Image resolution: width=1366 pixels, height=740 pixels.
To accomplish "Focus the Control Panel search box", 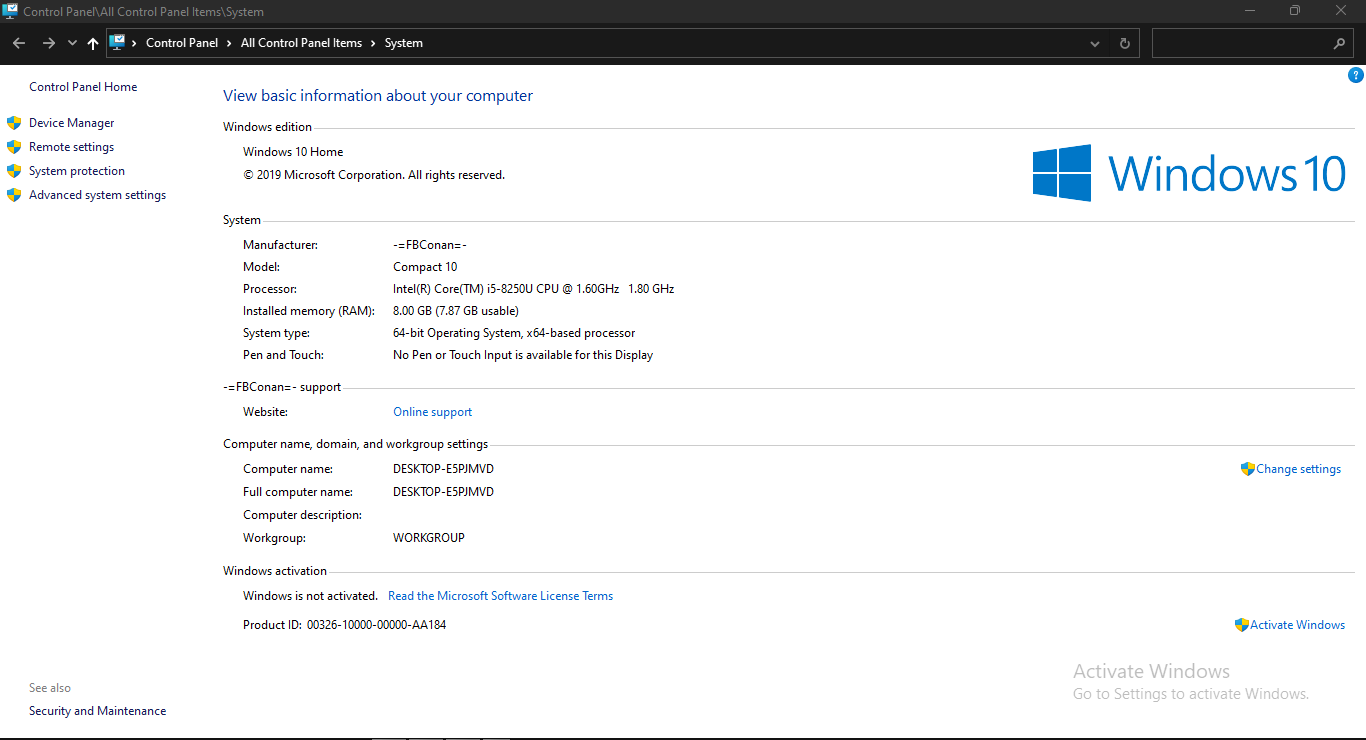I will point(1253,43).
